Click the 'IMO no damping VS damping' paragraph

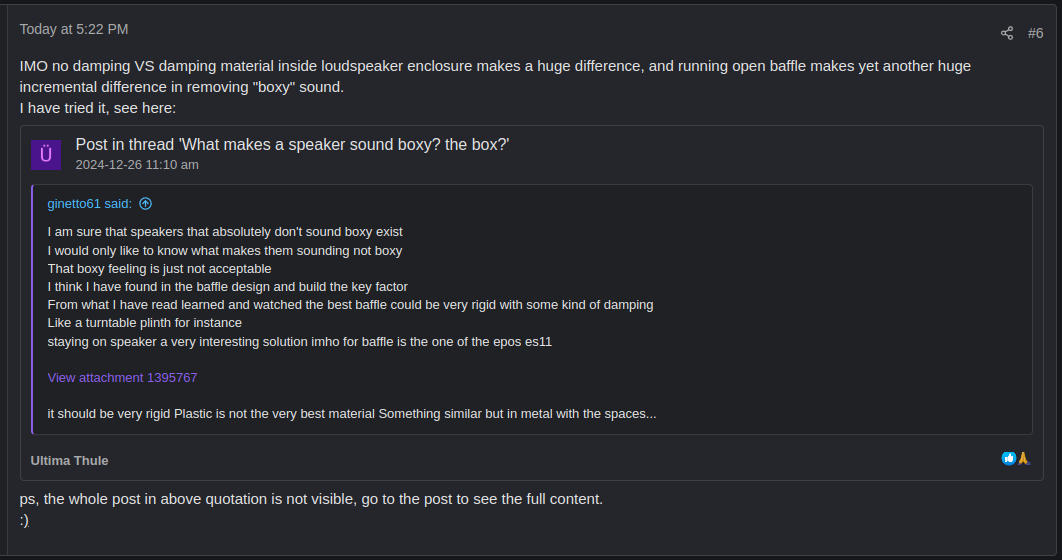(495, 77)
